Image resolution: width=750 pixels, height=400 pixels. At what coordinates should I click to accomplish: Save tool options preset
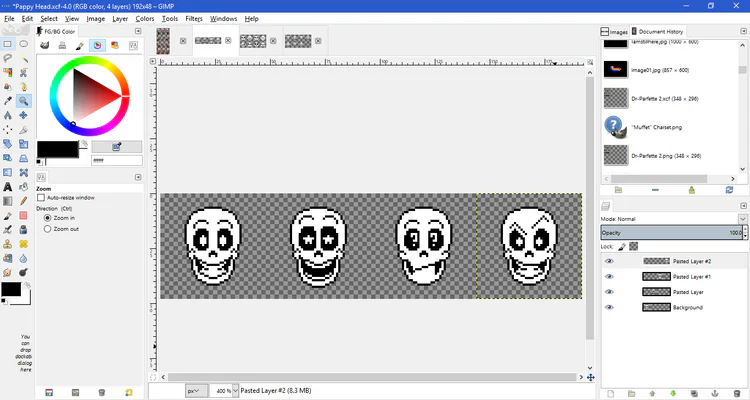[x=49, y=392]
